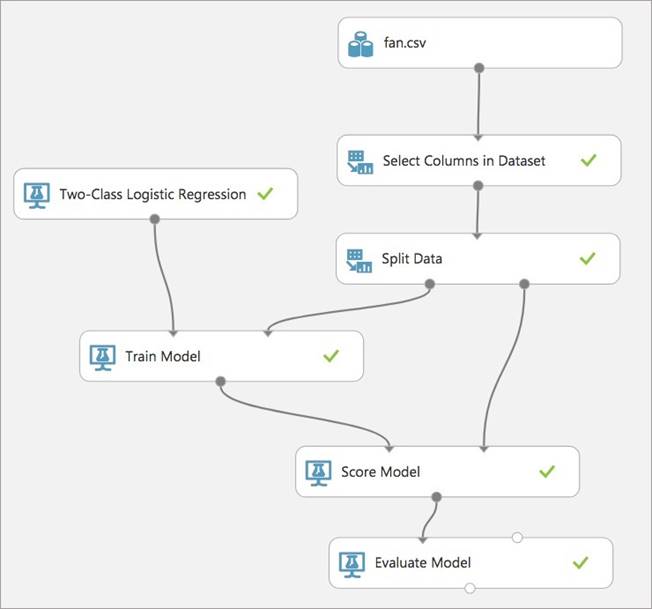The image size is (652, 609).
Task: Click the Select Columns in Dataset module icon
Action: pyautogui.click(x=359, y=161)
